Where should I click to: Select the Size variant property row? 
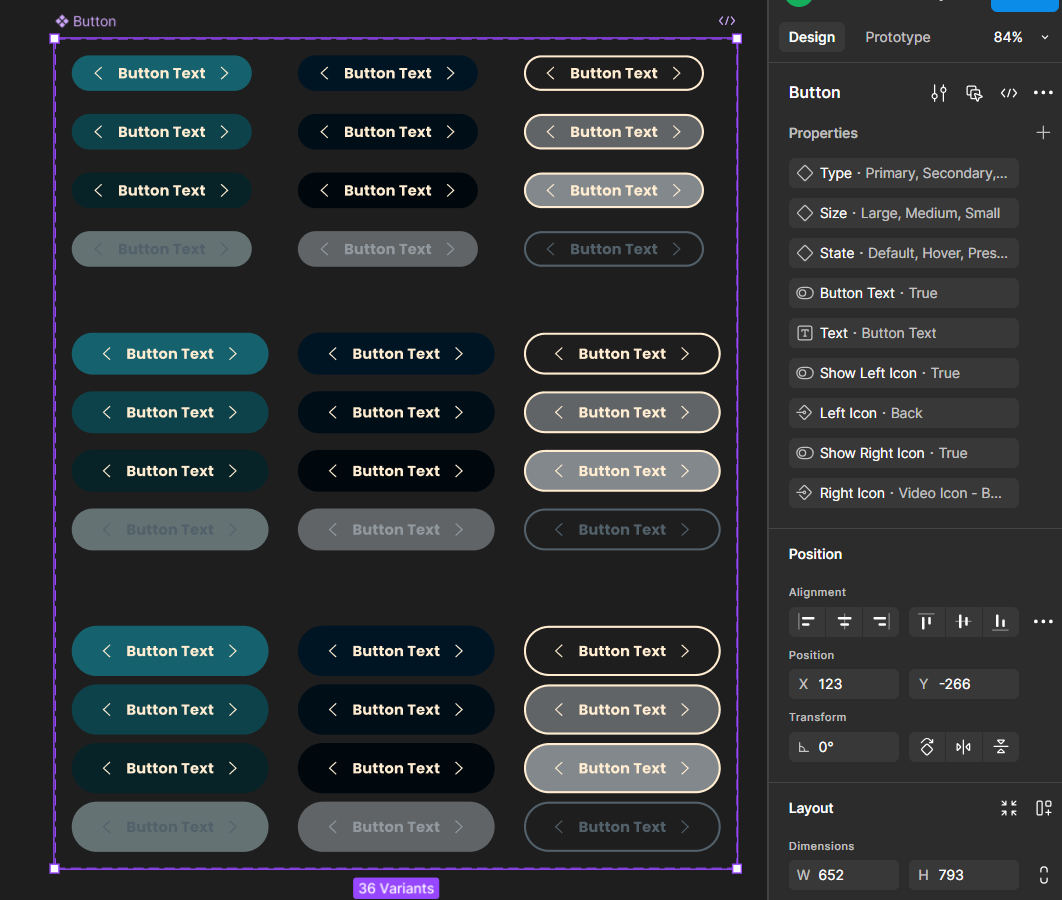click(x=904, y=213)
